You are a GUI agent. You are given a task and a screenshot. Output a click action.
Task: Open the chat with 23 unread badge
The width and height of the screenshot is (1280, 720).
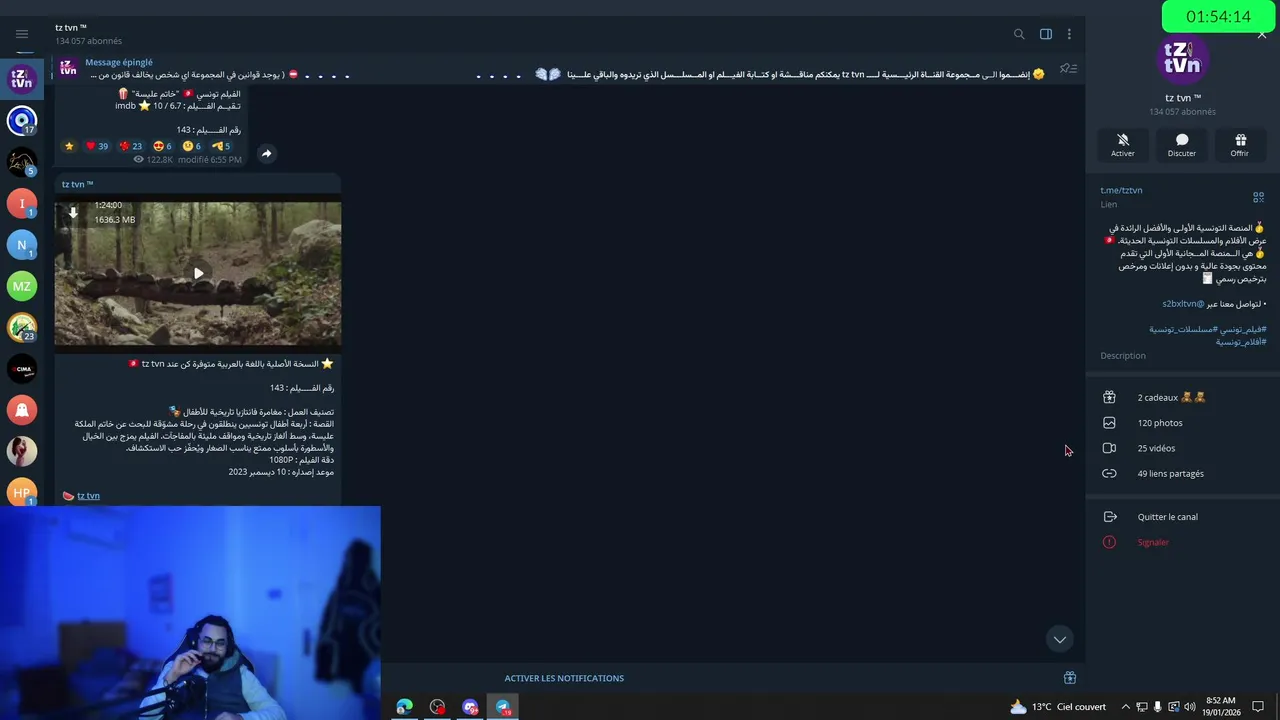tap(22, 327)
